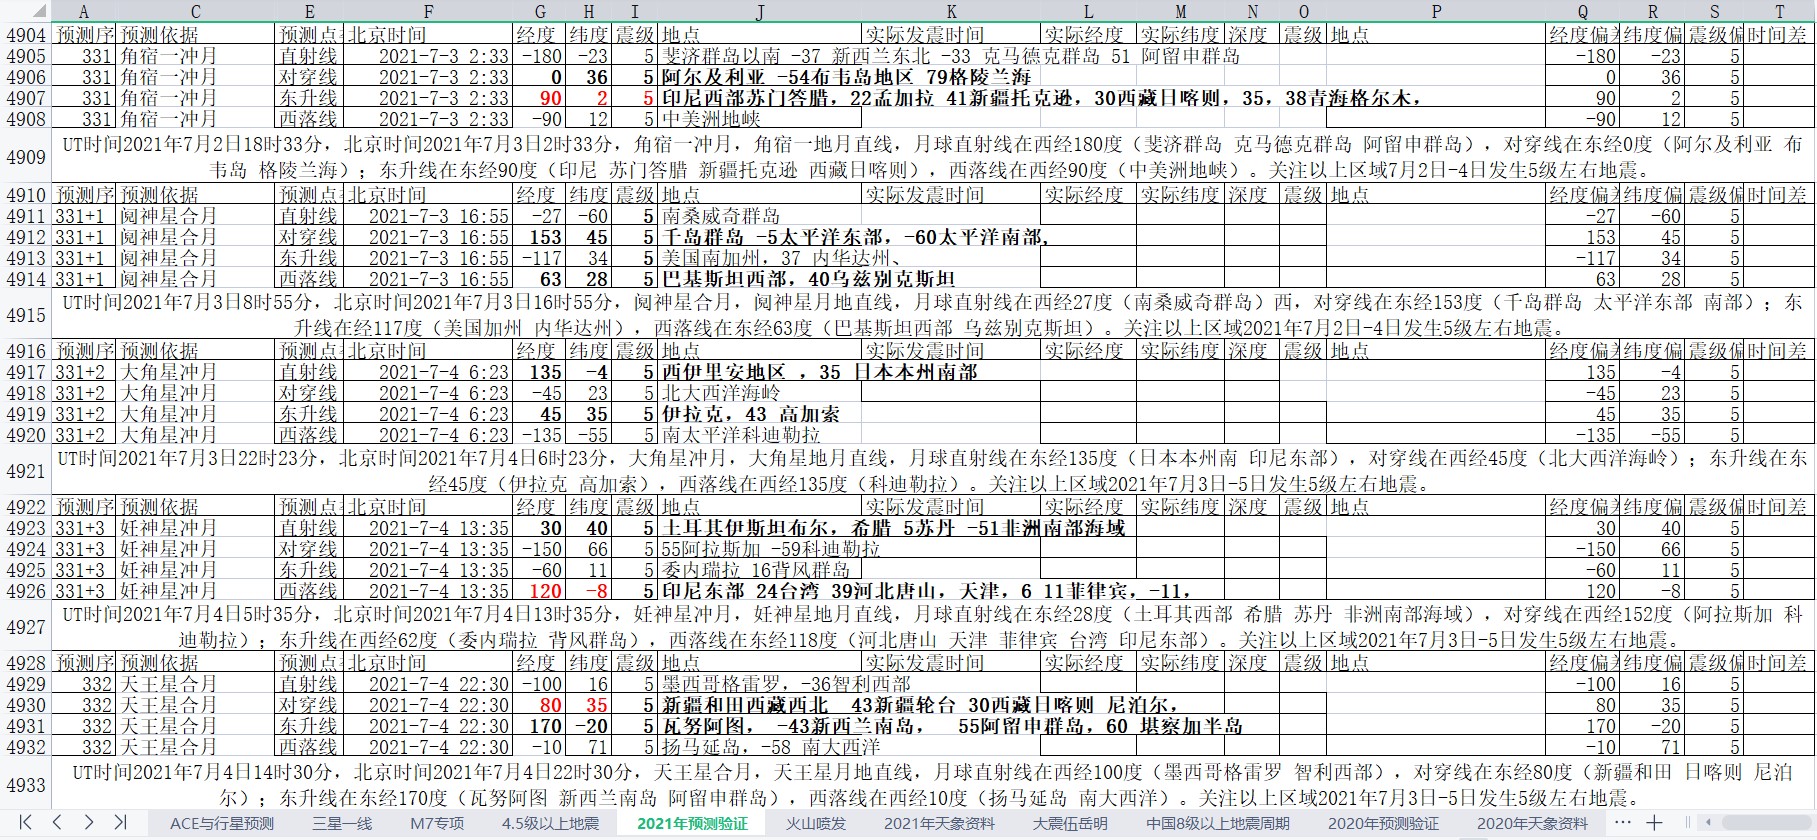Select row header 4933
The height and width of the screenshot is (840, 1817).
[x=26, y=785]
